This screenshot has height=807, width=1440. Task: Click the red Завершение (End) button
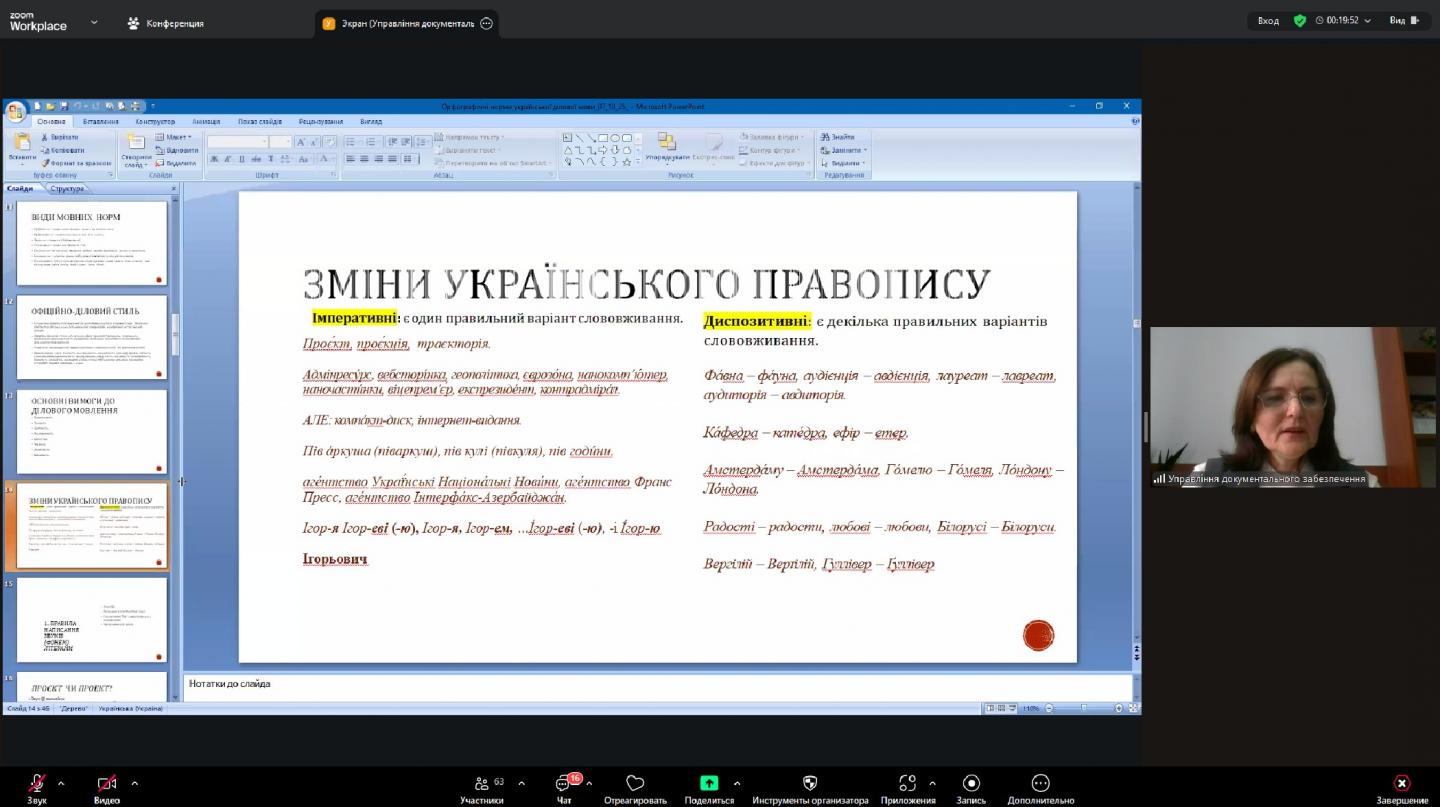1401,784
